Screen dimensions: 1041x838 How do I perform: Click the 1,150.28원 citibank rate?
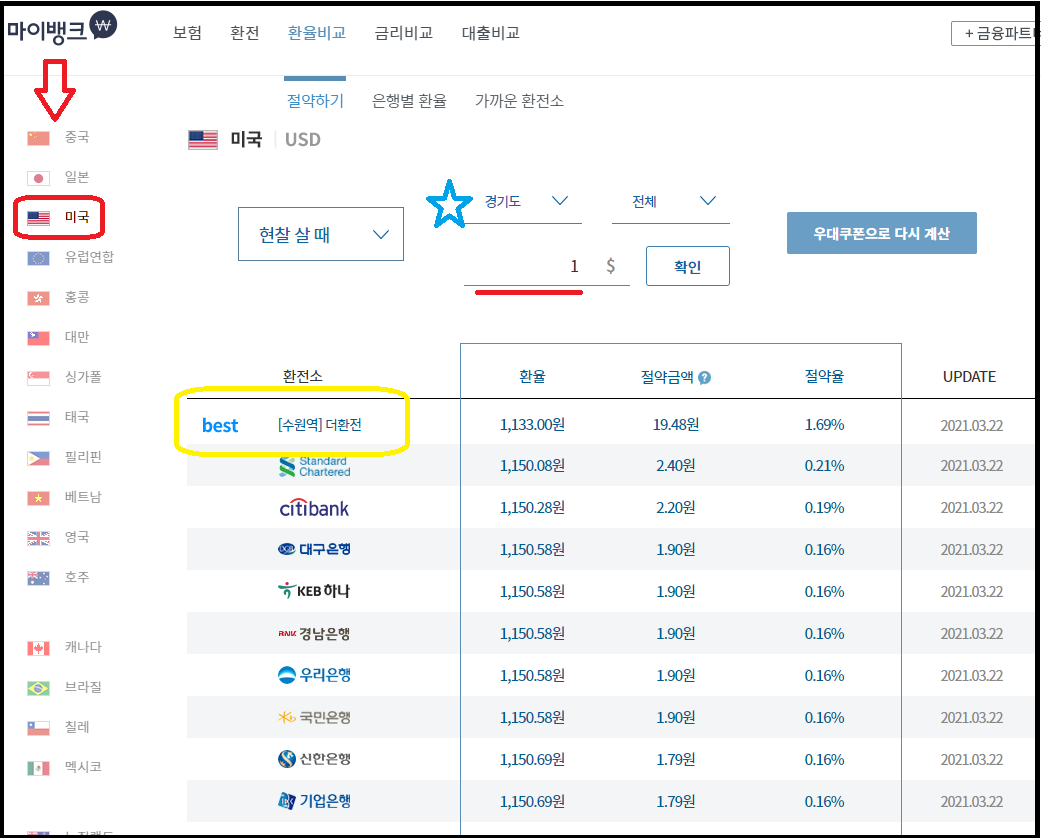(532, 508)
